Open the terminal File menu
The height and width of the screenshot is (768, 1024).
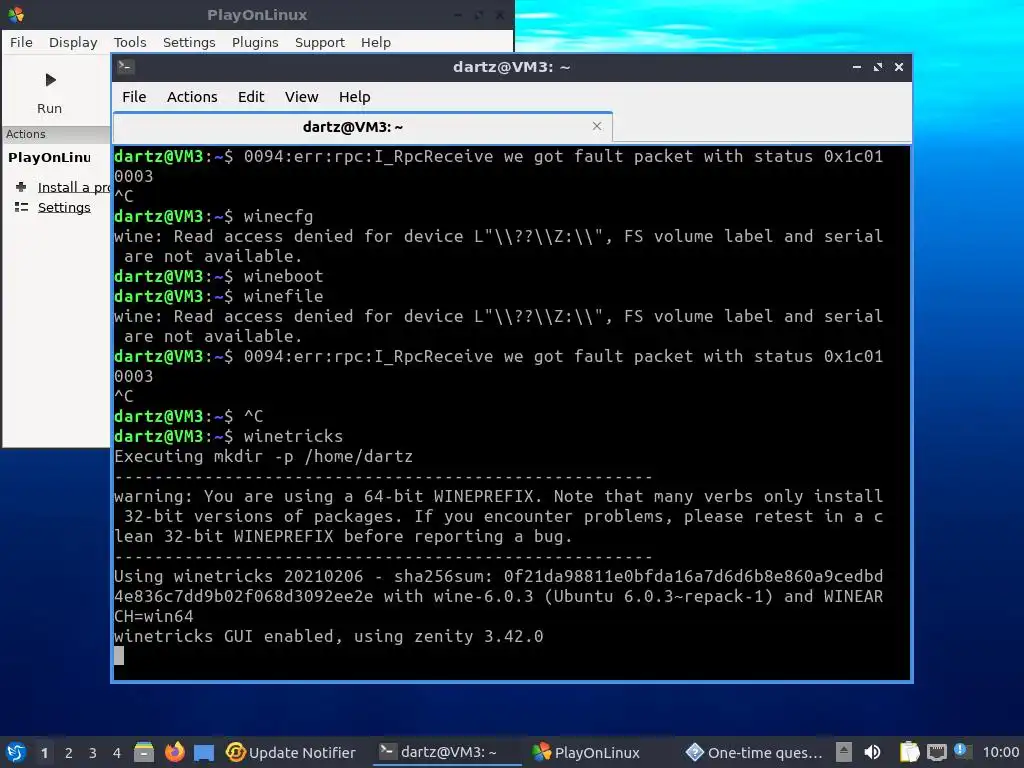point(134,97)
